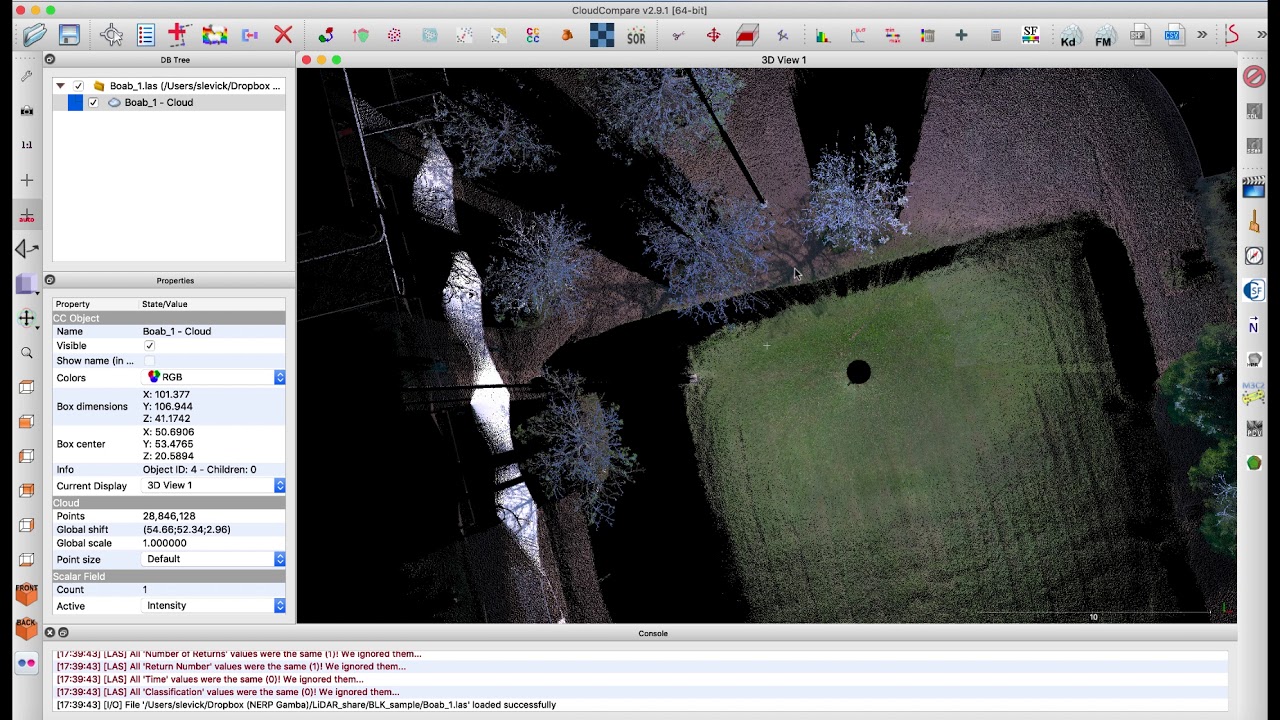1280x720 pixels.
Task: Close the Console panel
Action: 49,633
